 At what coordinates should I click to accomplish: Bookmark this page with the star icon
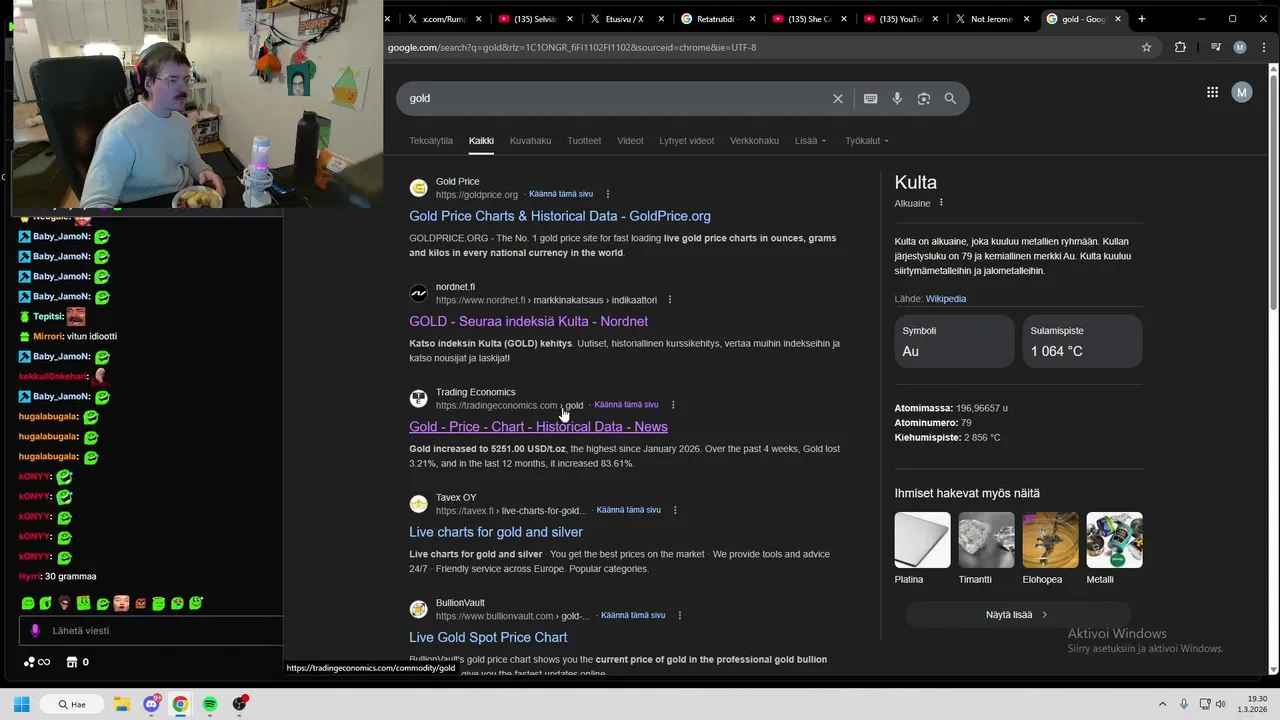pyautogui.click(x=1146, y=47)
